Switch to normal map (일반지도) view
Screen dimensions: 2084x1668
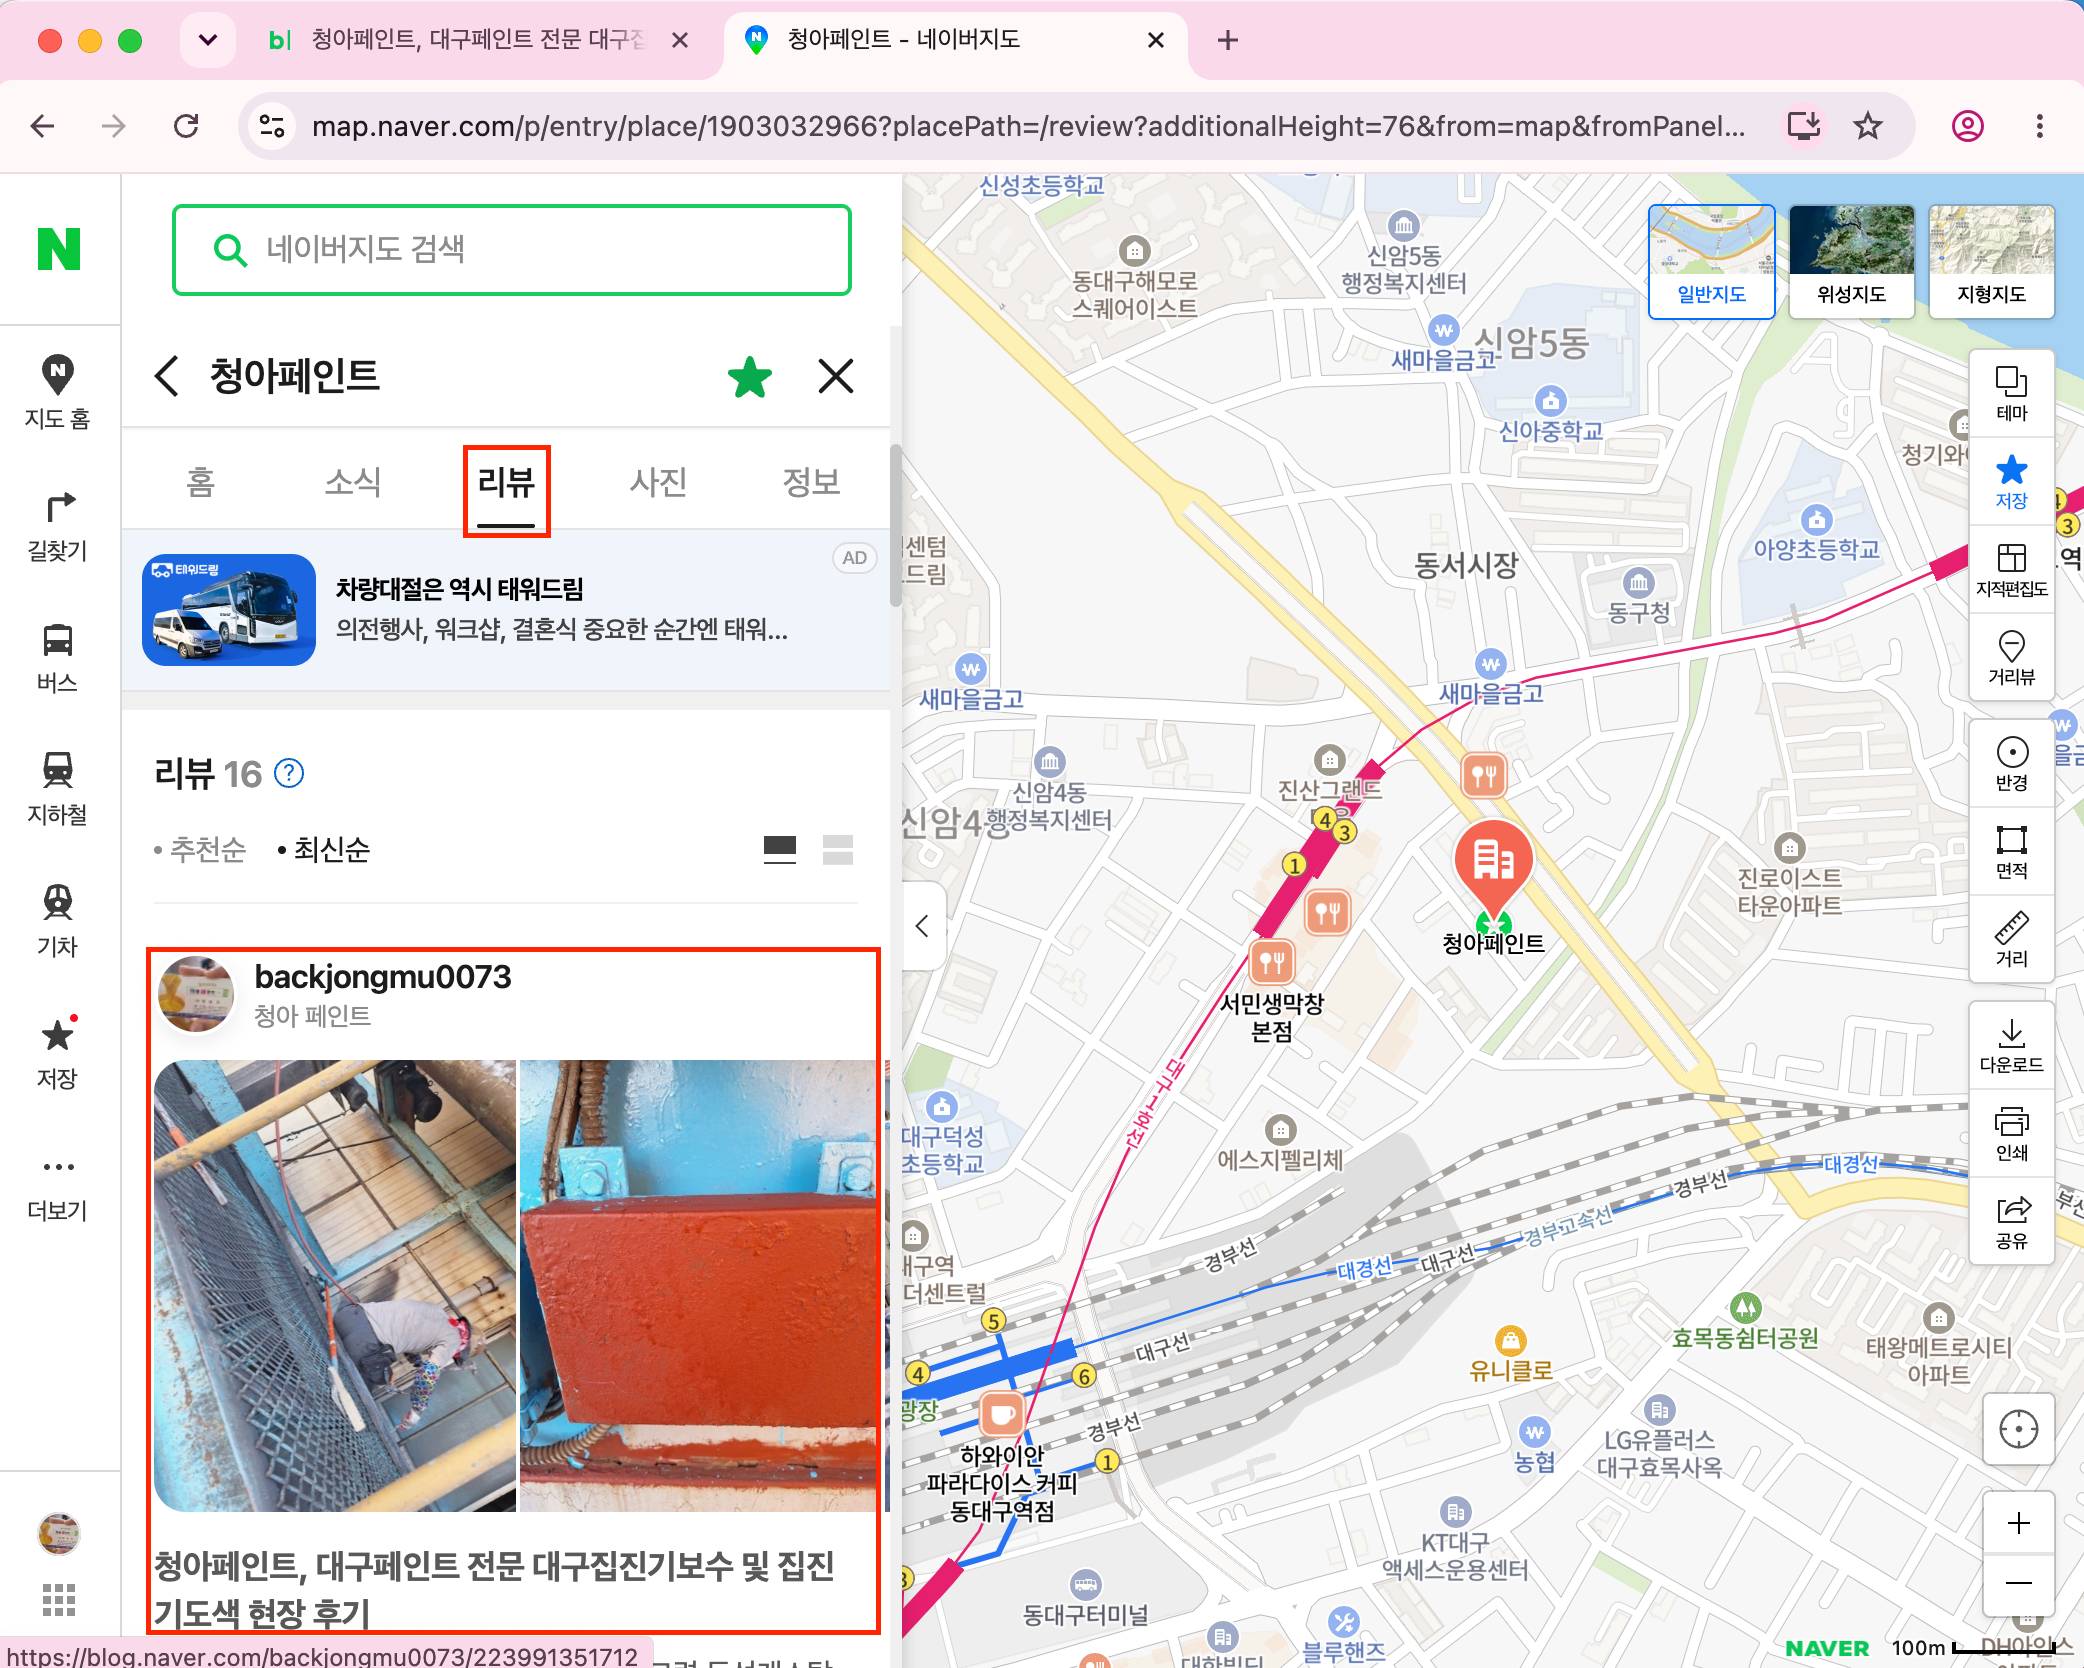click(x=1711, y=262)
